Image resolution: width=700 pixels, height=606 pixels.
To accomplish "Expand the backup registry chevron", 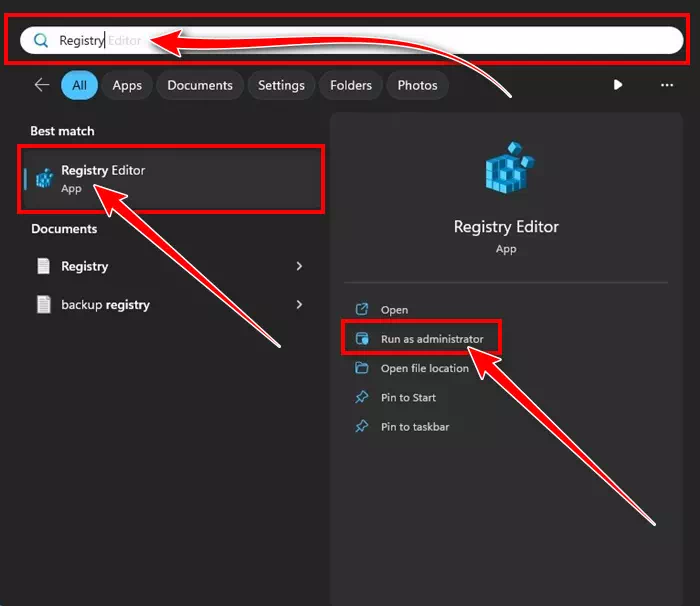I will [299, 305].
